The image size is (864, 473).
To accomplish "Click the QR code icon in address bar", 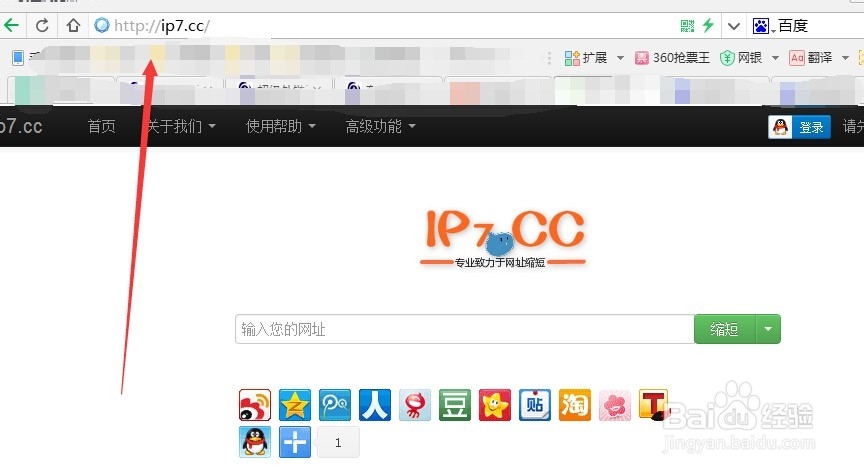I will 687,25.
